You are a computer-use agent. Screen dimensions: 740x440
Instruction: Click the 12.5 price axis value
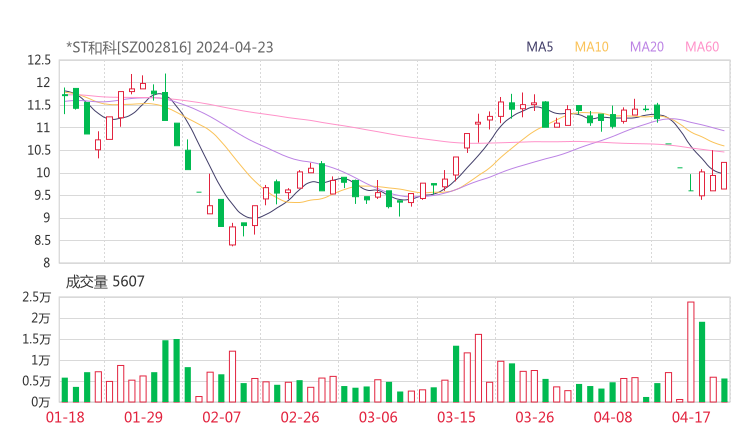click(x=39, y=60)
